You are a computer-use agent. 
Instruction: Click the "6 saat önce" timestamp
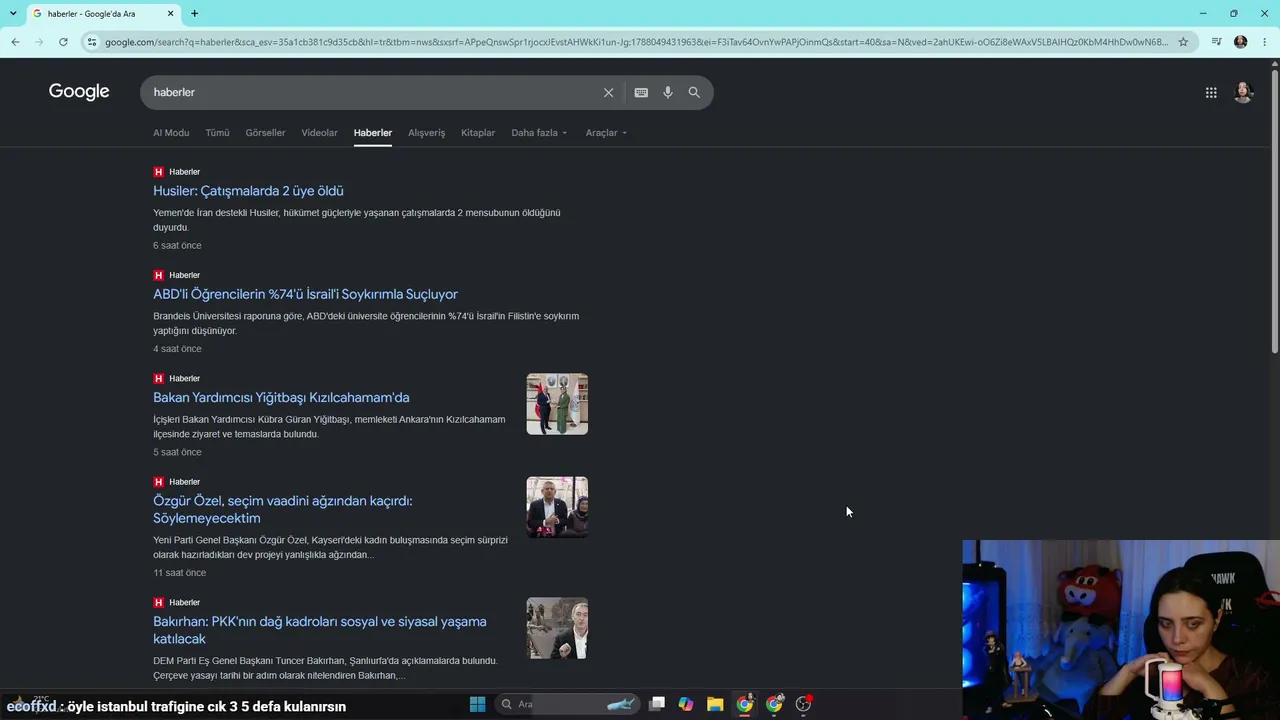(x=177, y=246)
